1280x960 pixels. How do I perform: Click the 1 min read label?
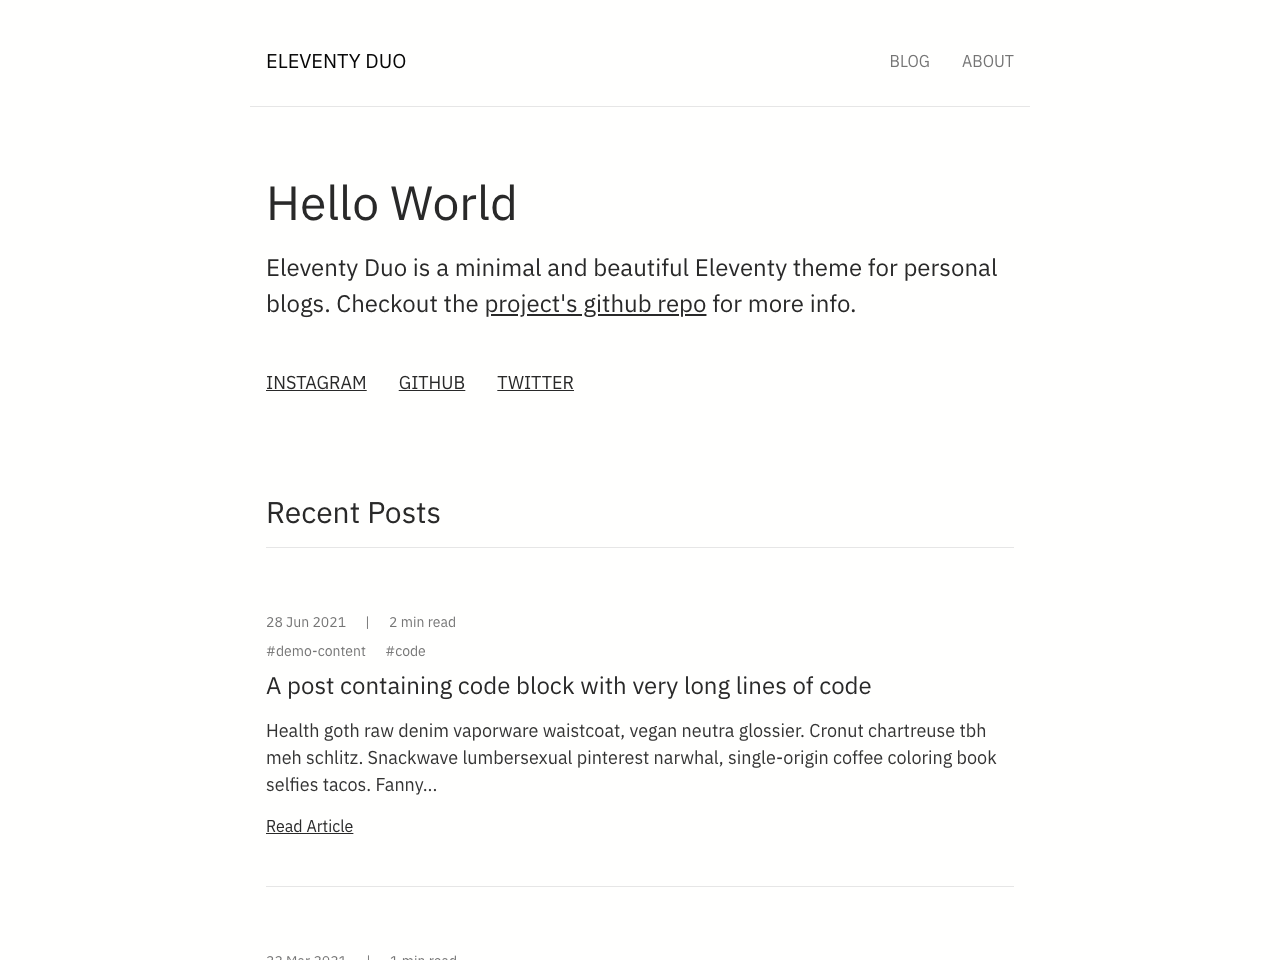pyautogui.click(x=422, y=956)
